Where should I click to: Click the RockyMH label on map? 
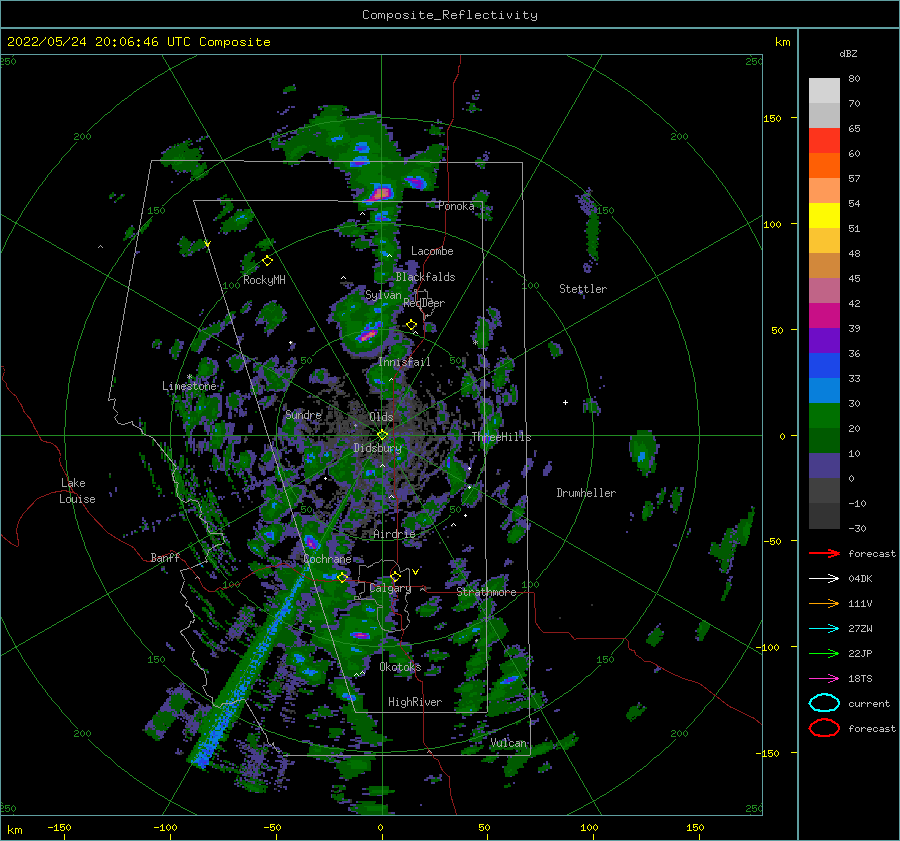tap(264, 280)
